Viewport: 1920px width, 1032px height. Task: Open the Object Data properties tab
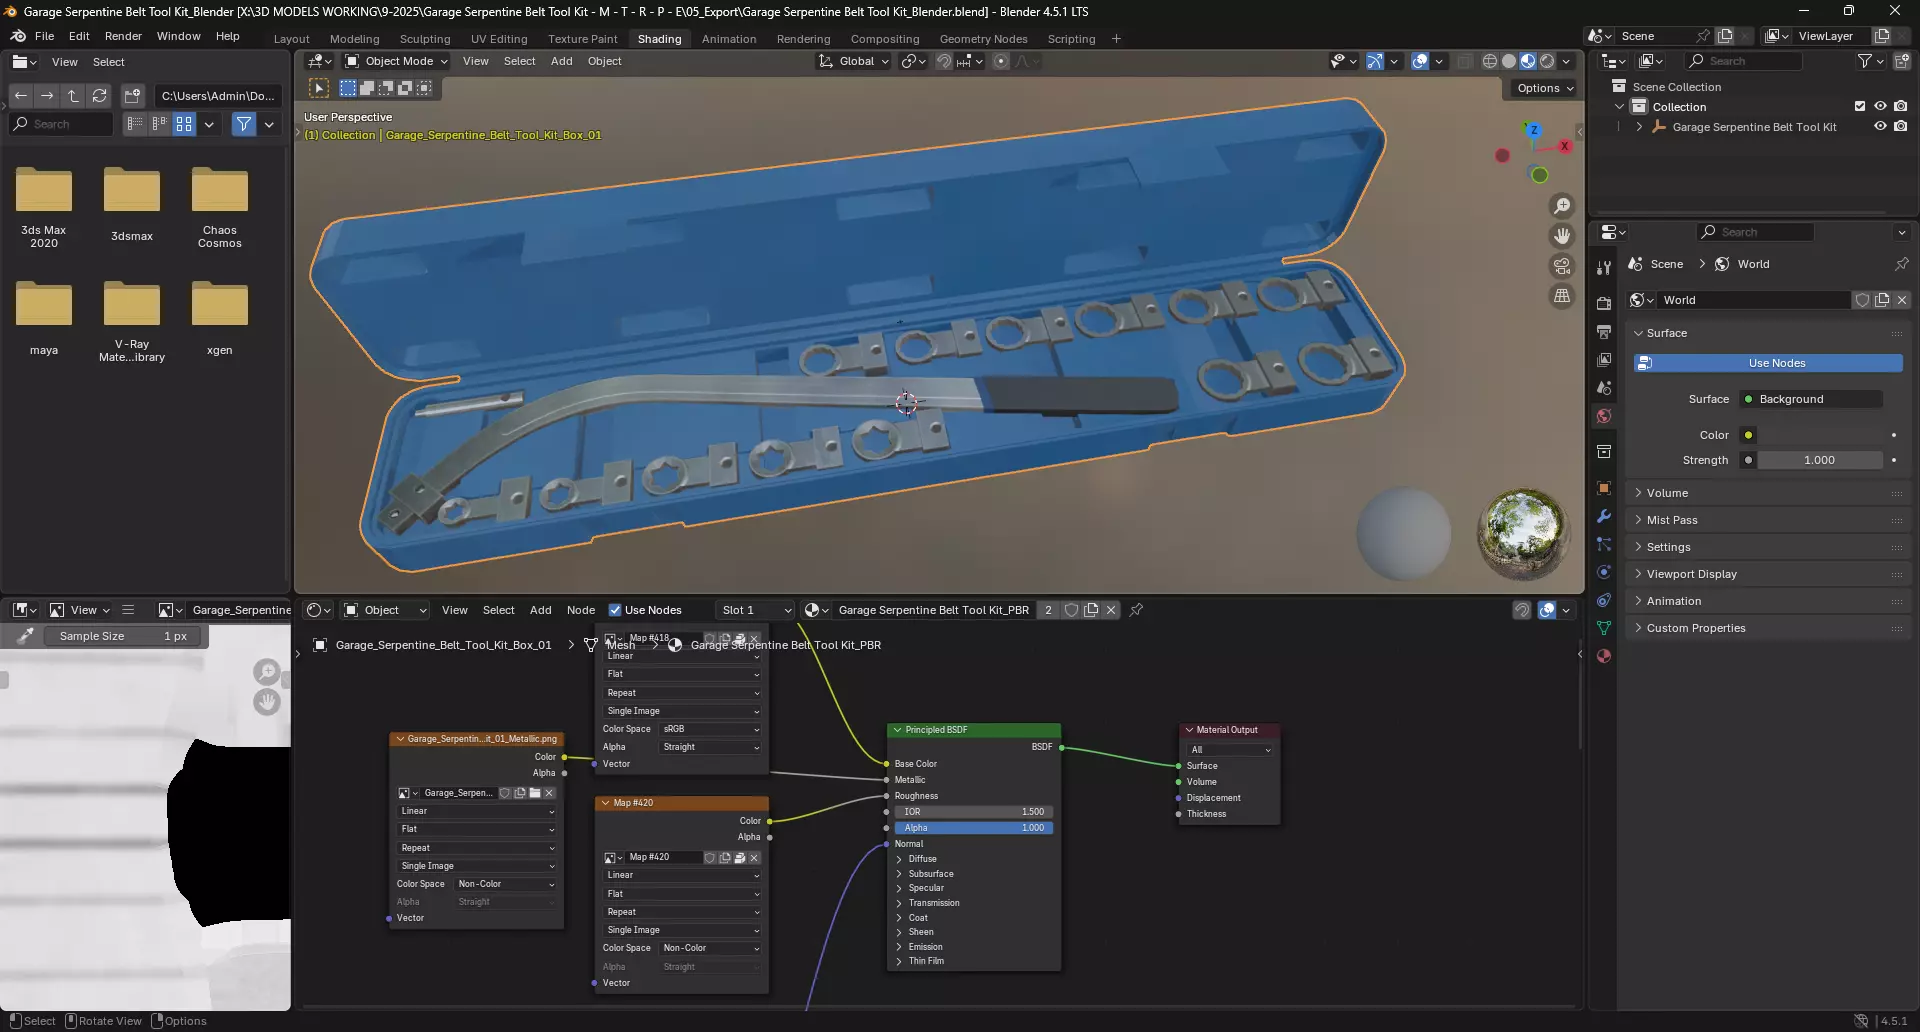tap(1604, 628)
